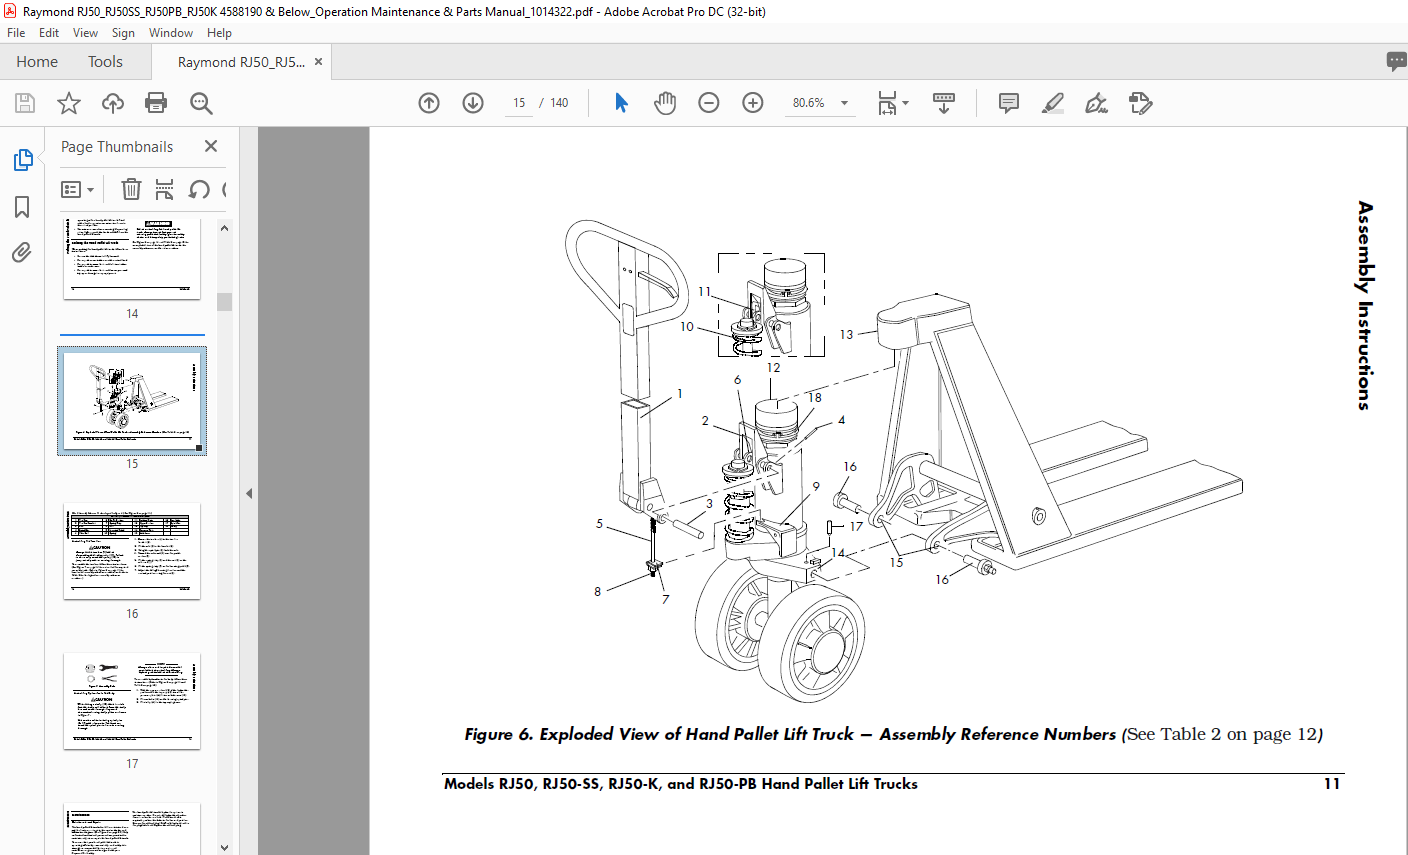The height and width of the screenshot is (855, 1408).
Task: Open the Sign menu
Action: pyautogui.click(x=123, y=33)
